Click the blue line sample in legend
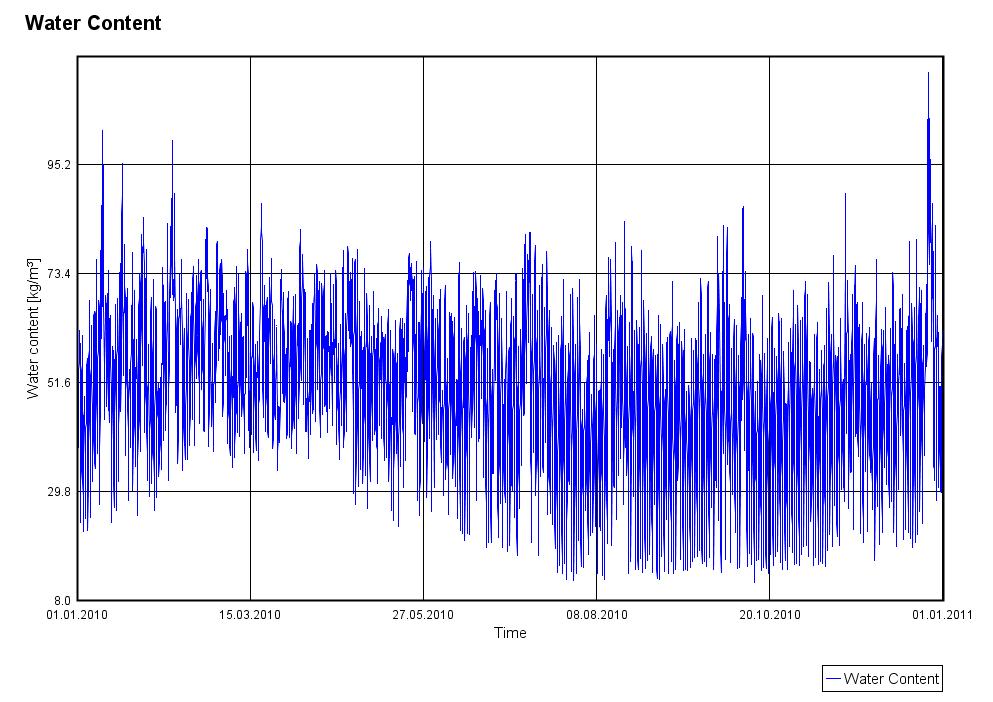993x702 pixels. [x=832, y=679]
